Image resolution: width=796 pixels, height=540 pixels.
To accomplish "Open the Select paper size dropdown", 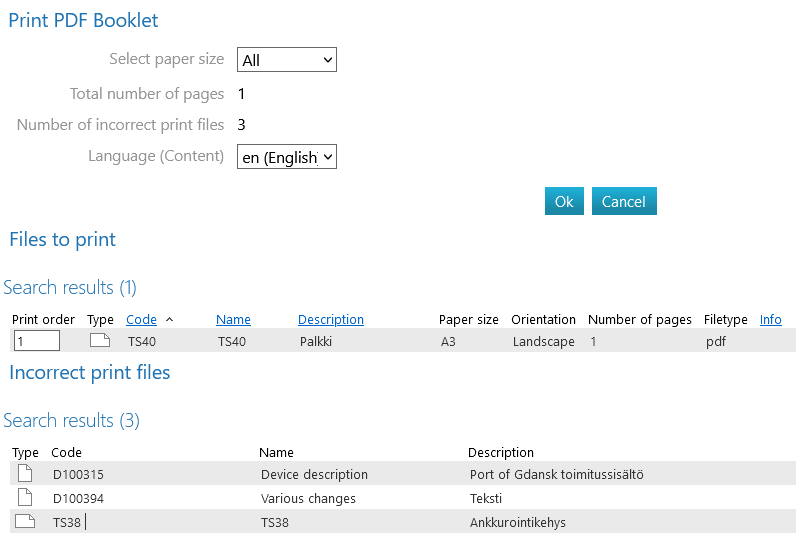I will pyautogui.click(x=287, y=60).
